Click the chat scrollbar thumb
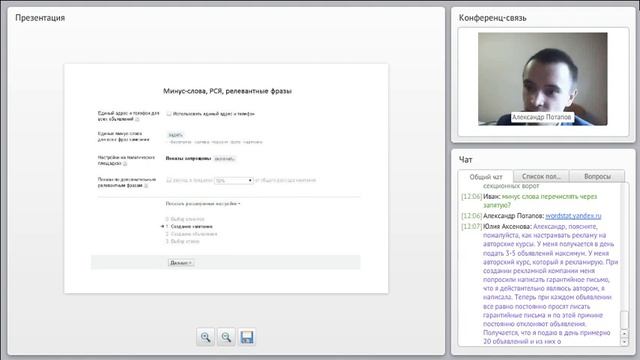The height and width of the screenshot is (360, 640). click(624, 320)
